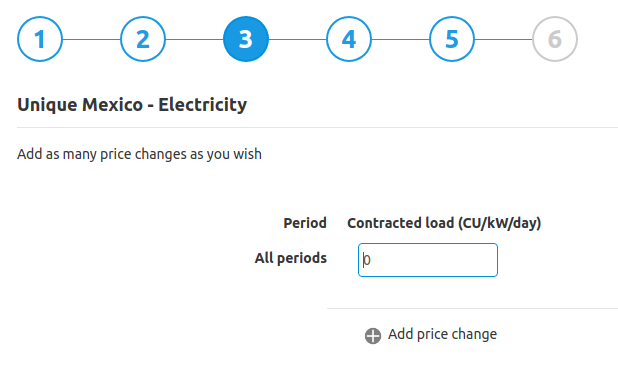
Task: Go back to wizard step 1
Action: click(40, 39)
